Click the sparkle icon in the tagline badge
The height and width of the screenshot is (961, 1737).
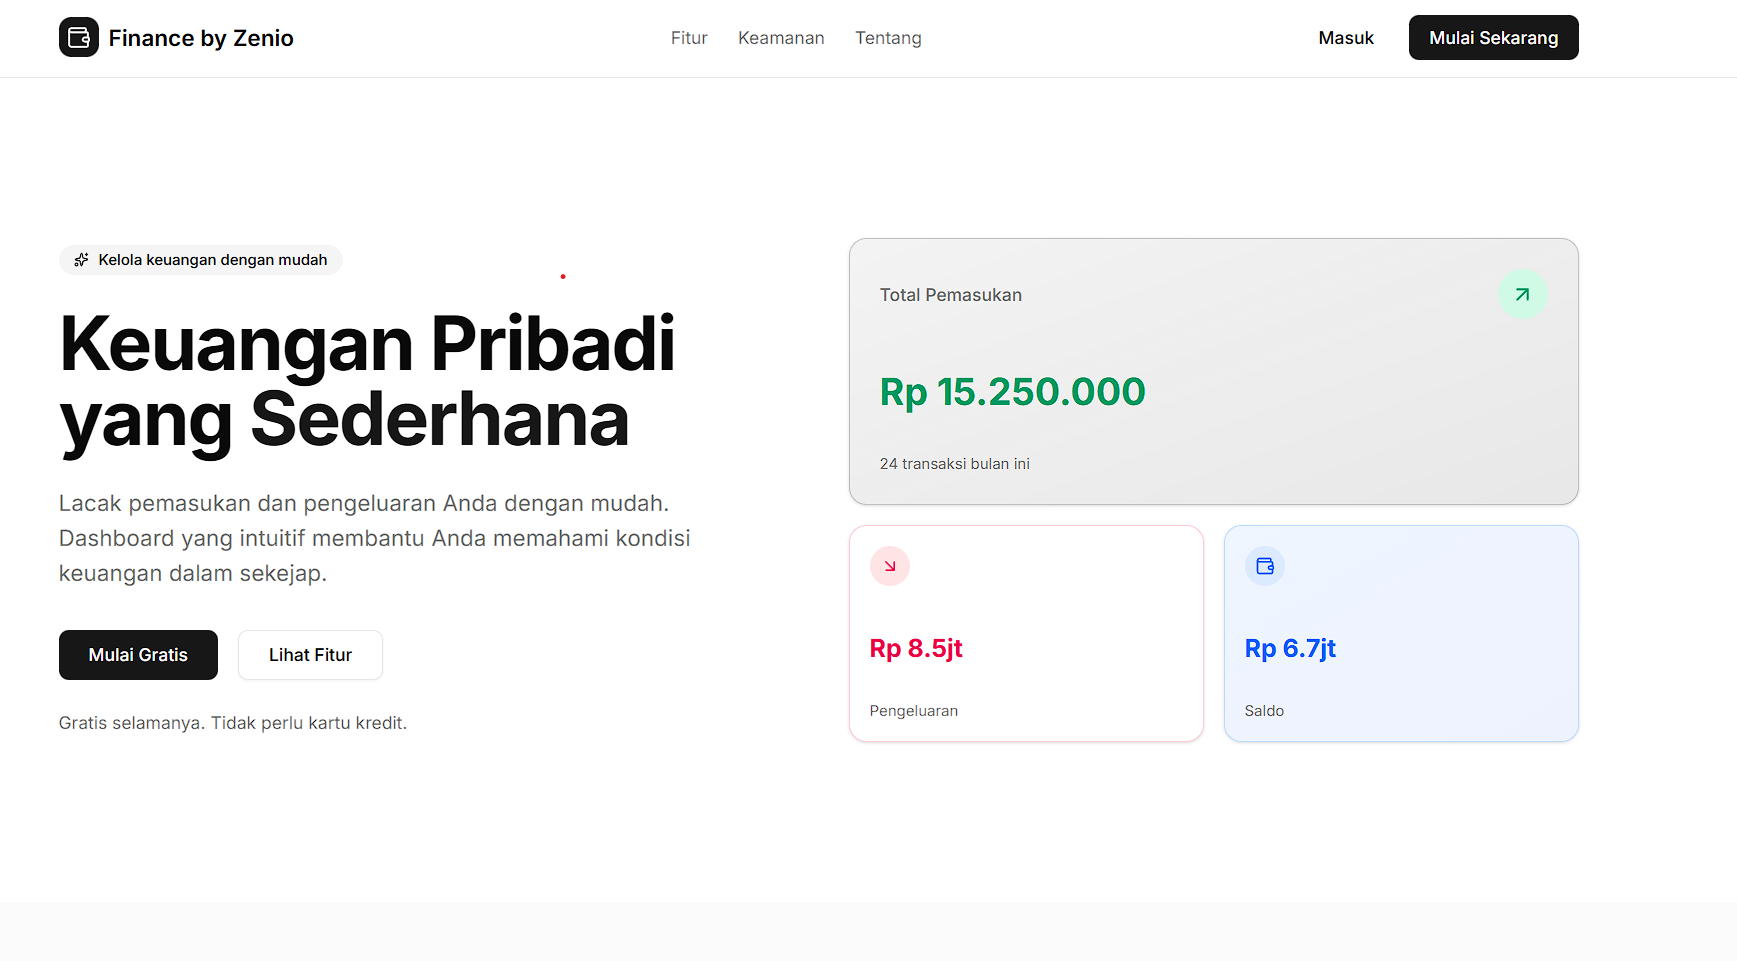[82, 260]
